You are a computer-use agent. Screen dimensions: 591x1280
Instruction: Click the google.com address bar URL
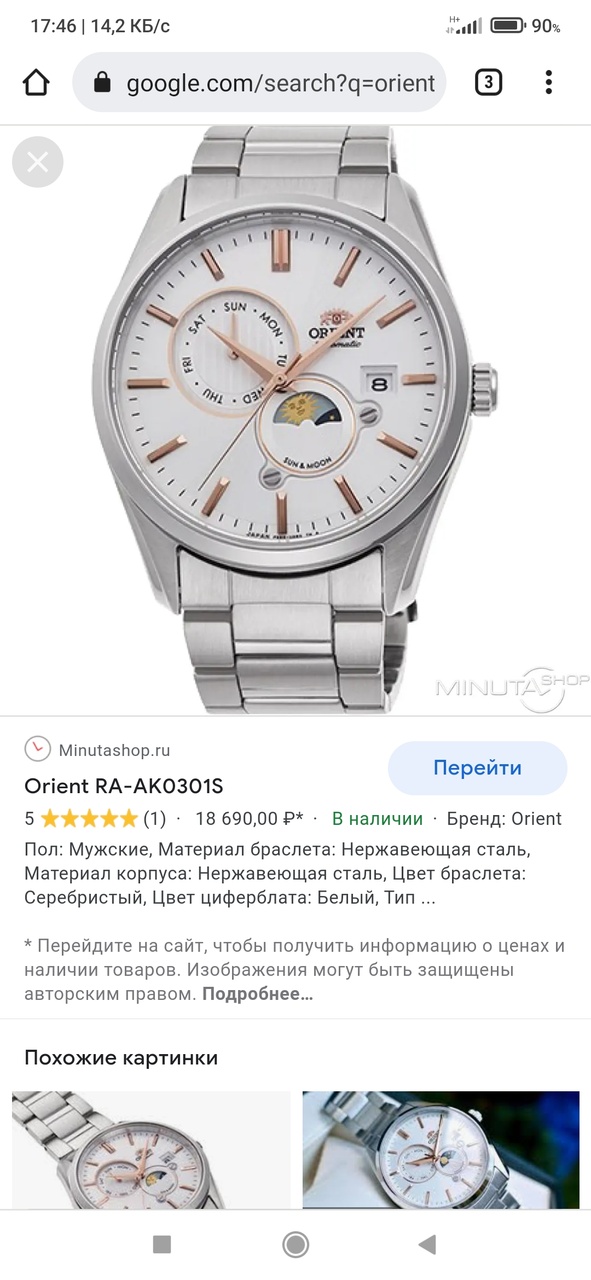pyautogui.click(x=281, y=83)
